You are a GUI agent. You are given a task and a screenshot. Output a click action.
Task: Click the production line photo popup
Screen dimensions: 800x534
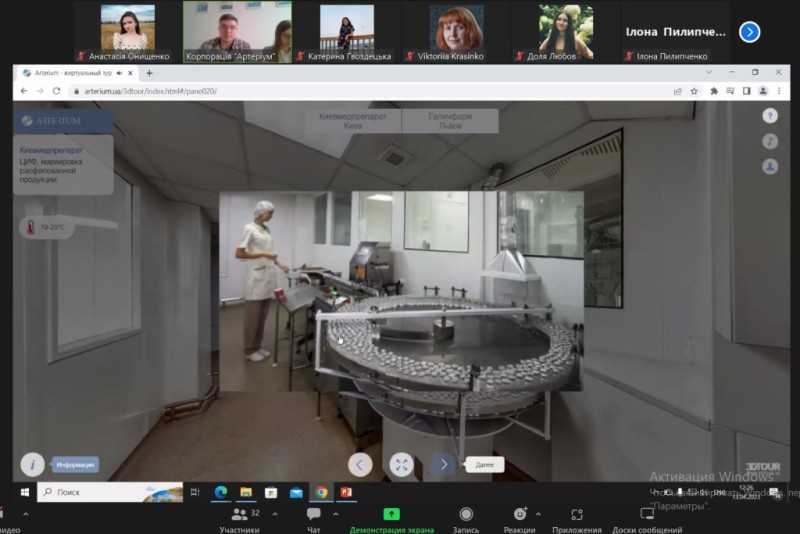[402, 291]
